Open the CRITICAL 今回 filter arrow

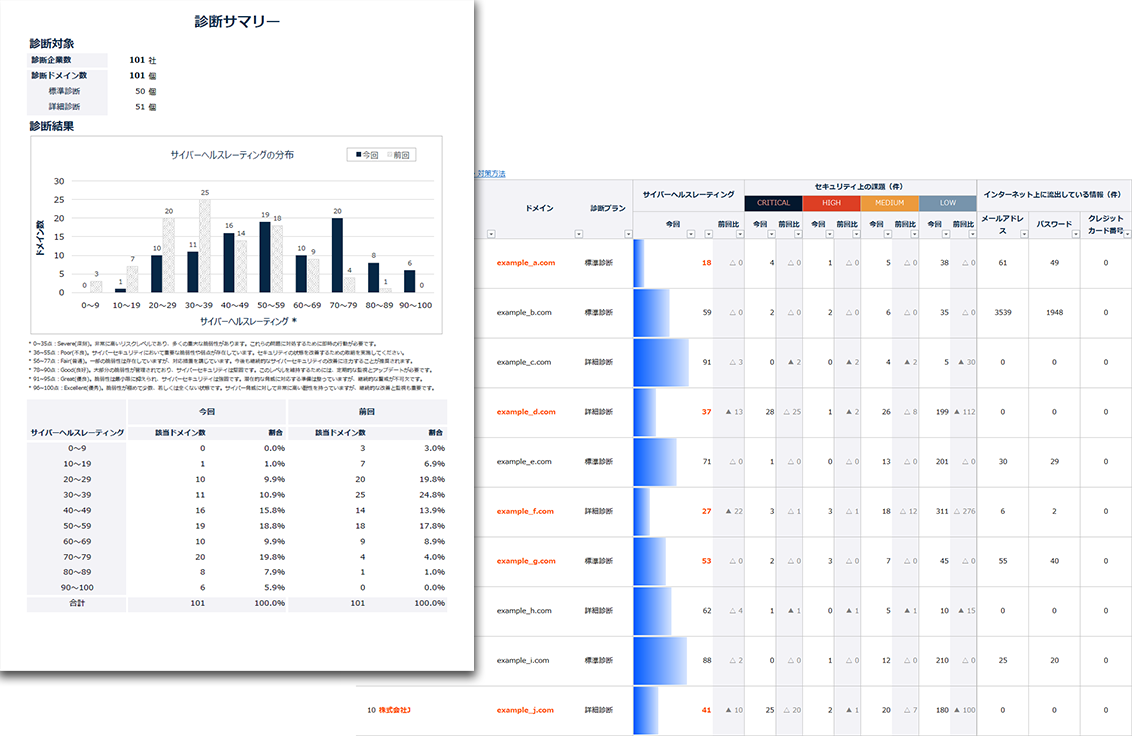coord(772,234)
